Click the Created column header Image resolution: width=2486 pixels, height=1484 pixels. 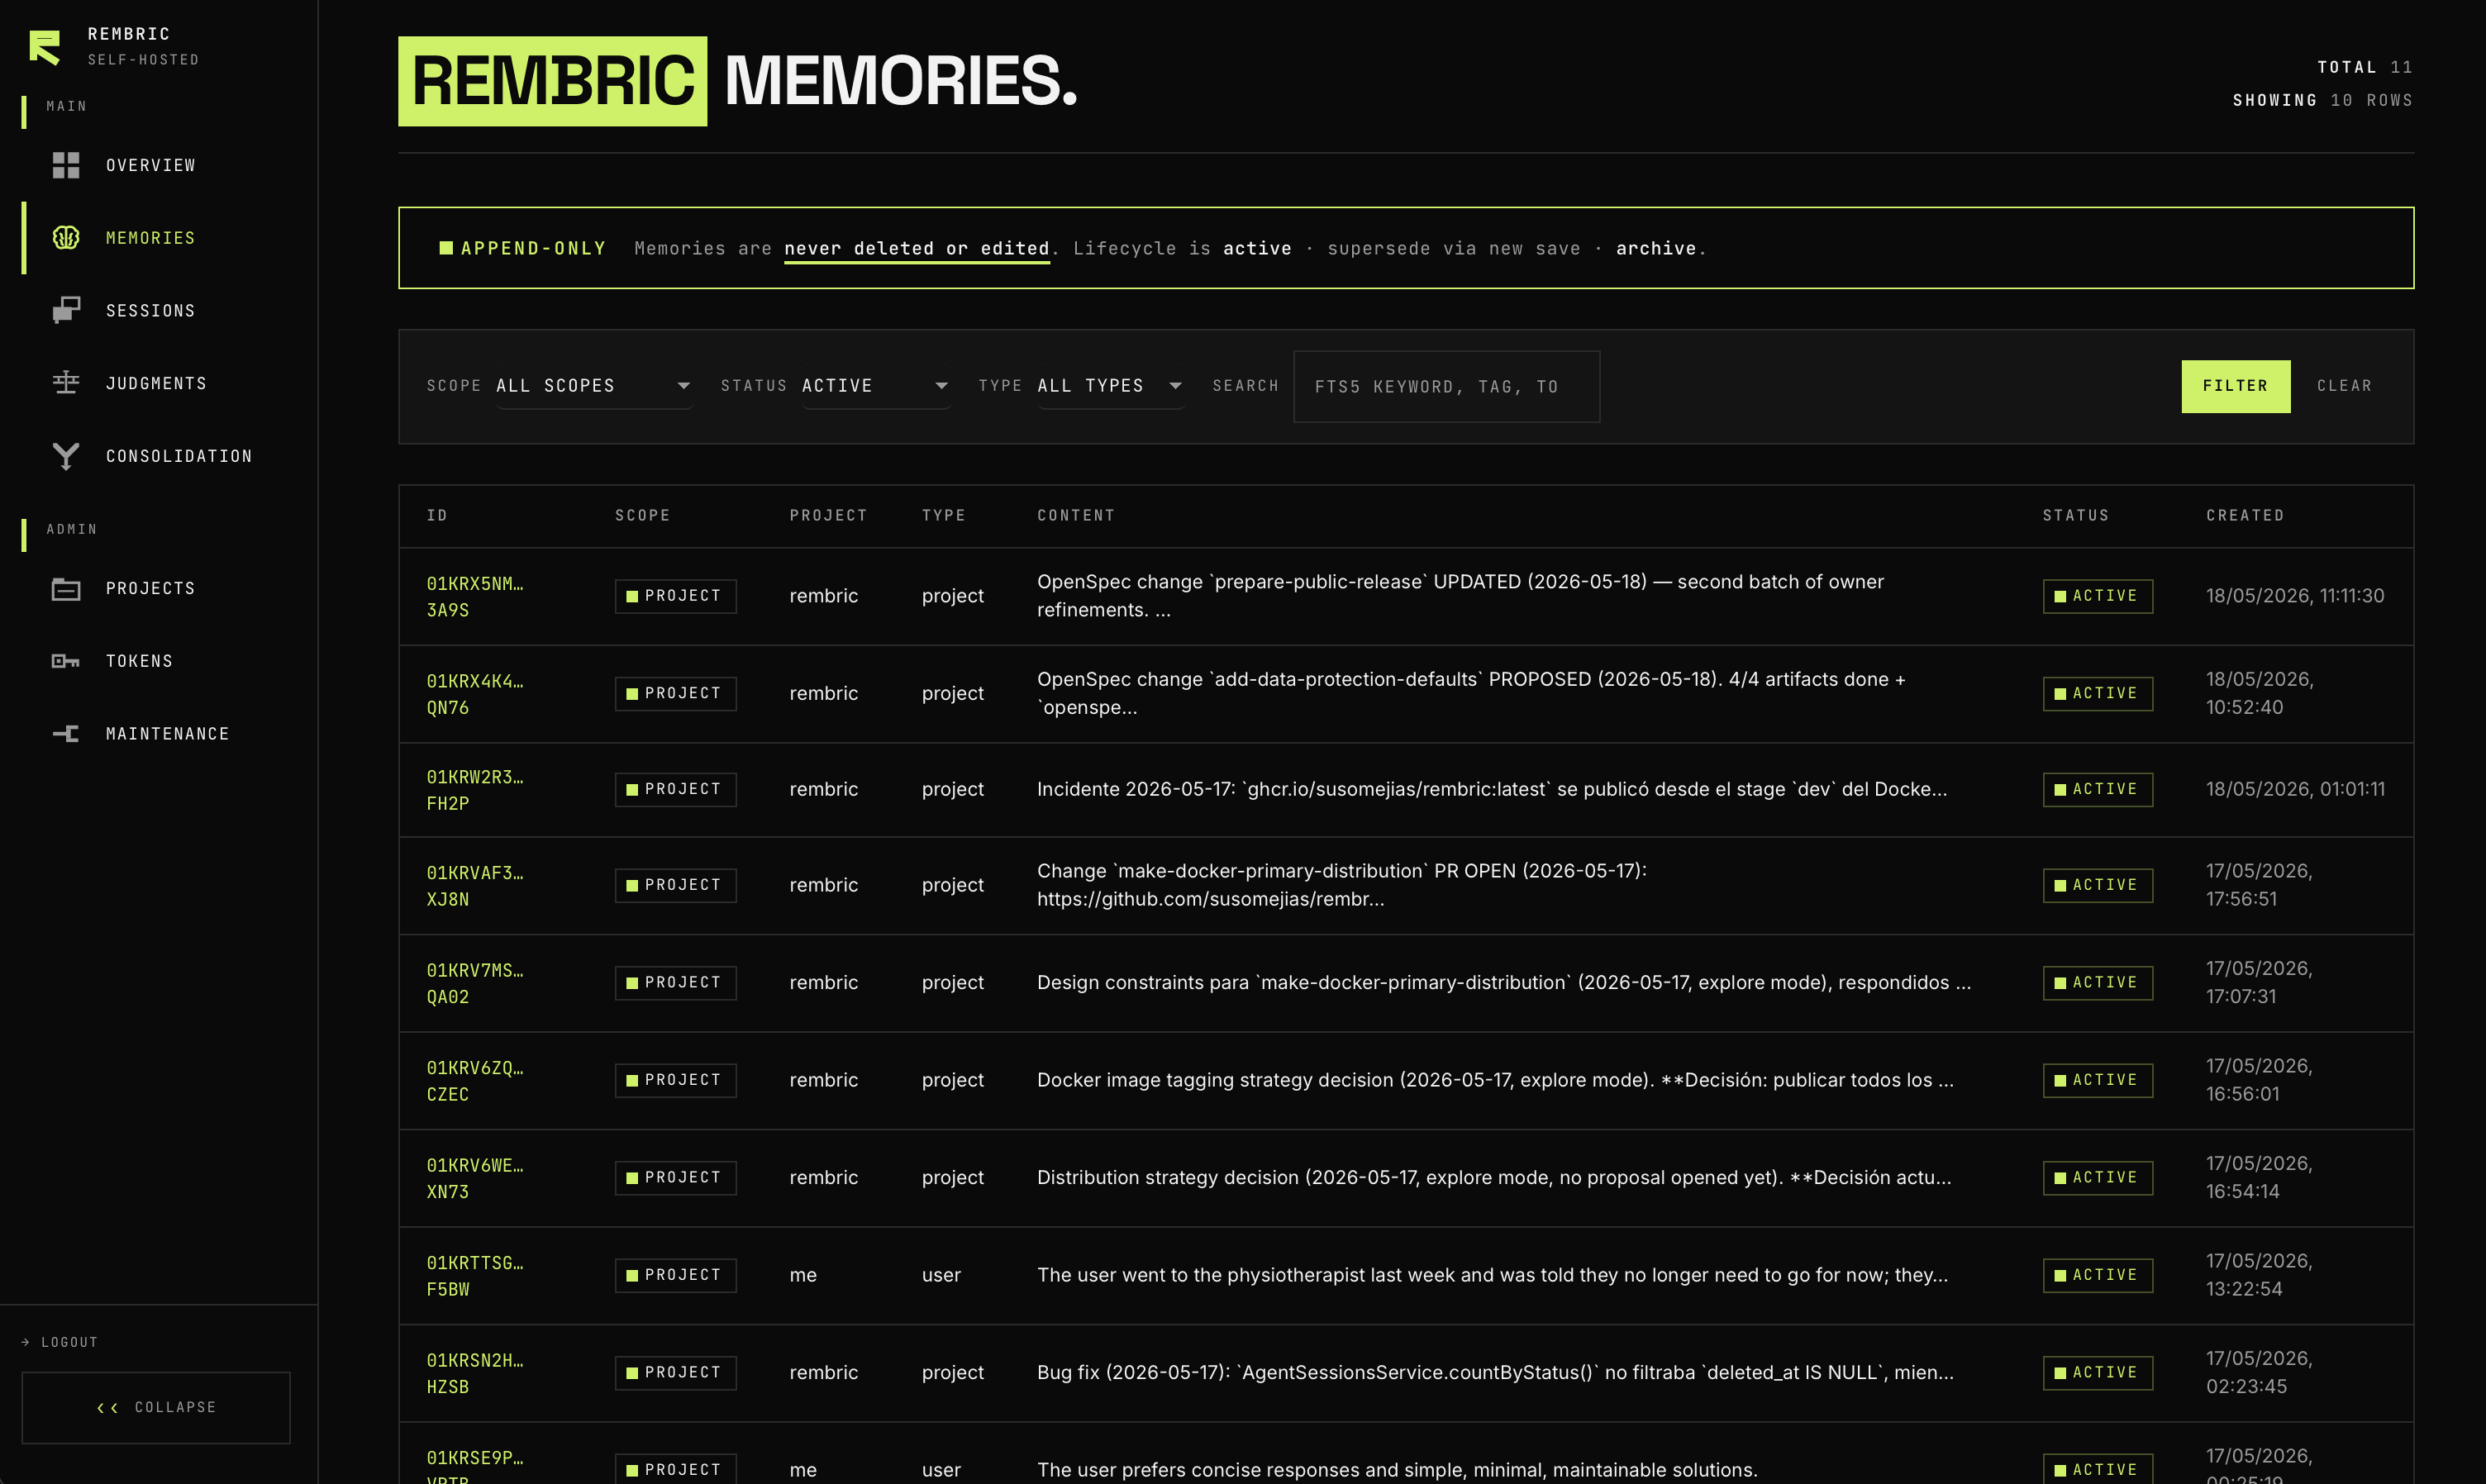pos(2245,515)
